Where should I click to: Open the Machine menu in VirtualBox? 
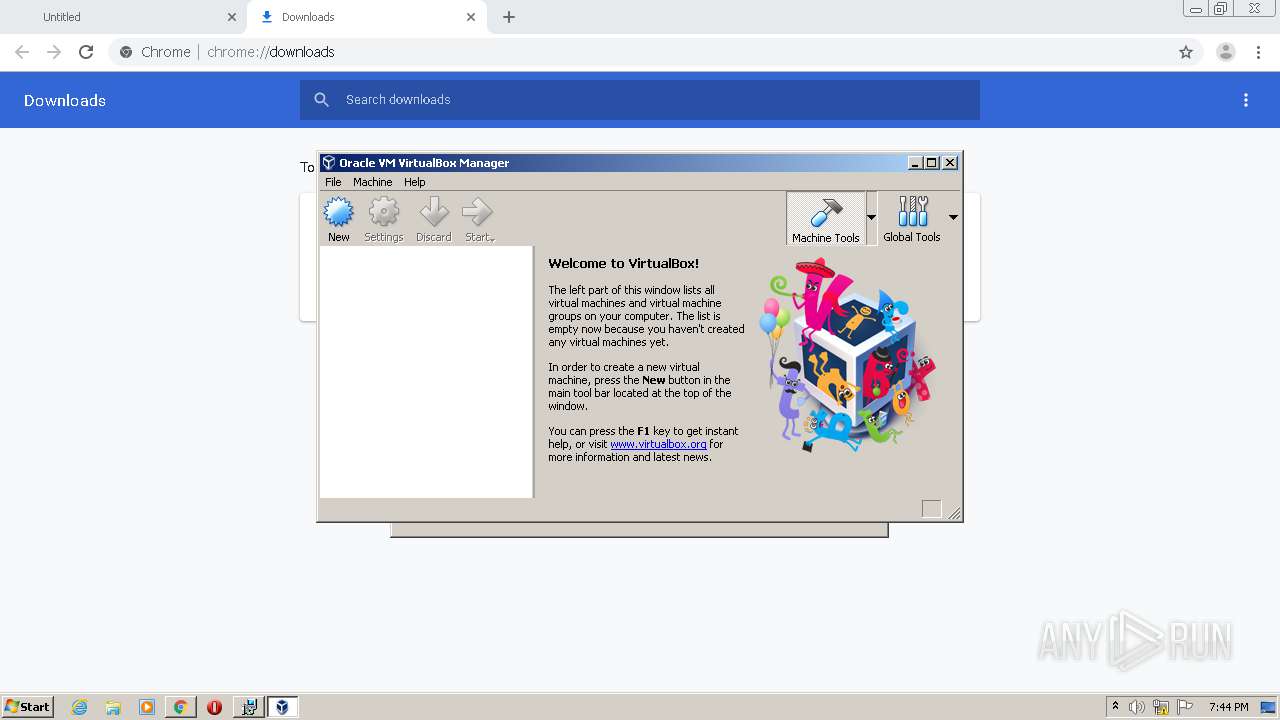pyautogui.click(x=372, y=182)
